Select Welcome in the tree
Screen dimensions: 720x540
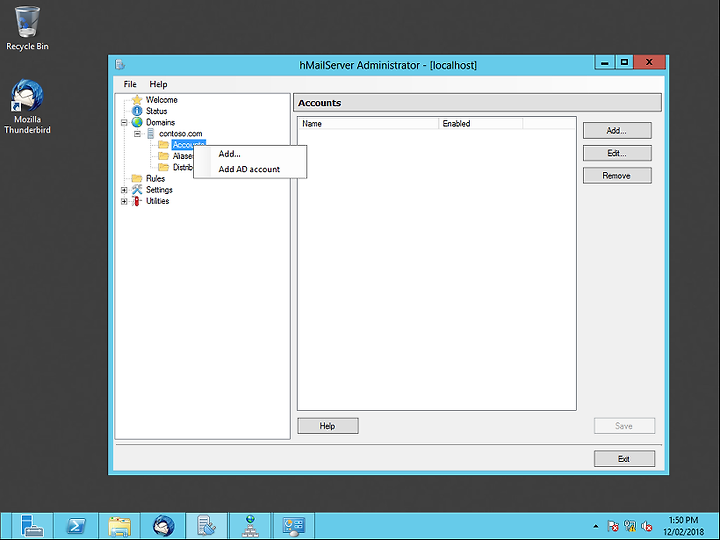click(162, 100)
